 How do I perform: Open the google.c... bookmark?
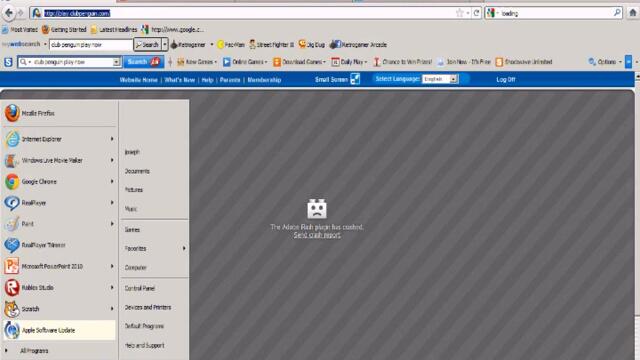tap(172, 29)
